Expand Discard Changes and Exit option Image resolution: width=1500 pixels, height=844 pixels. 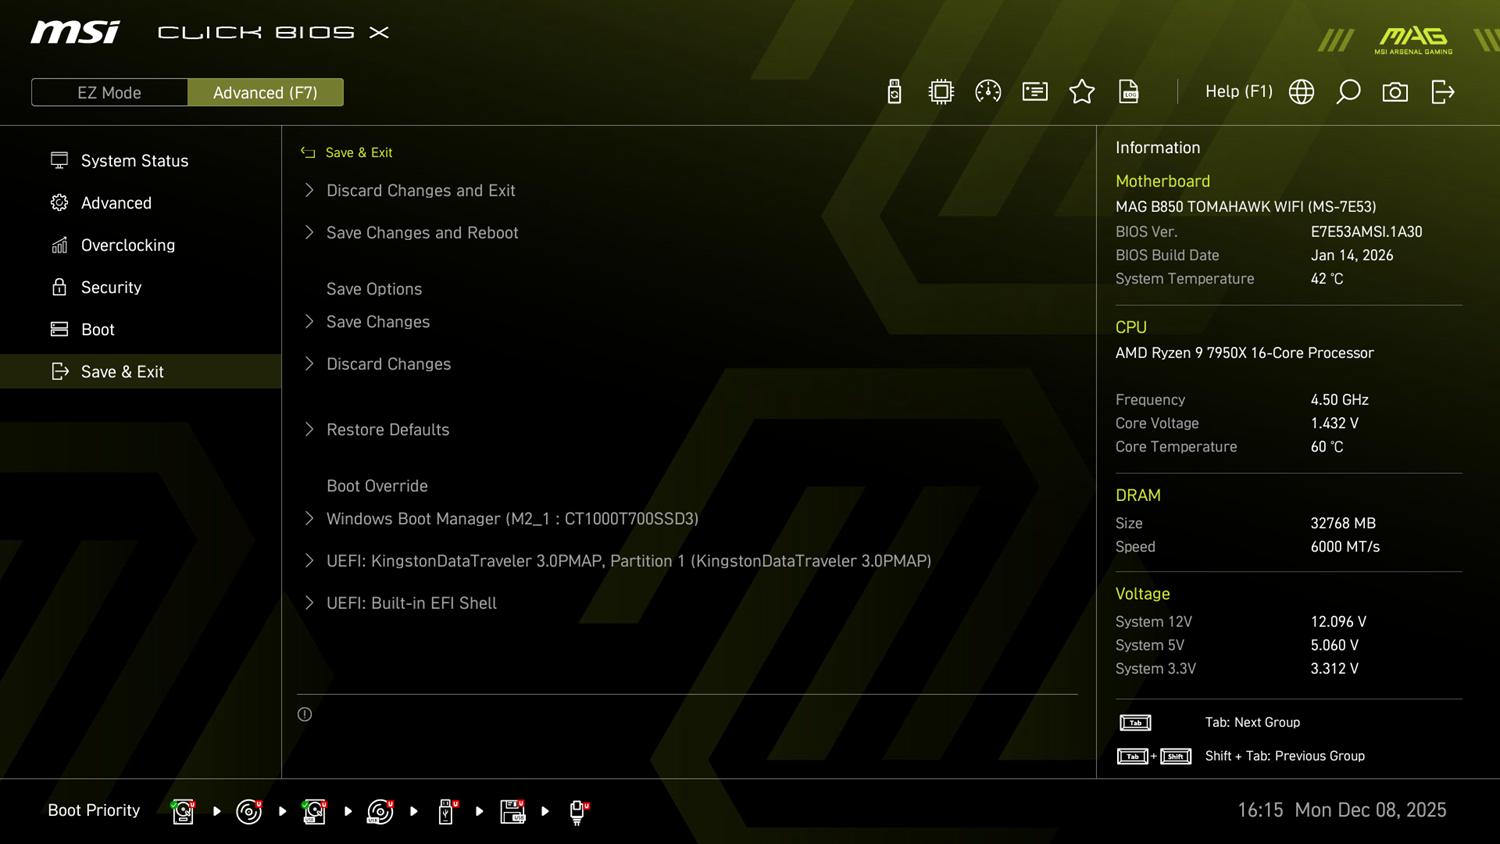[420, 190]
